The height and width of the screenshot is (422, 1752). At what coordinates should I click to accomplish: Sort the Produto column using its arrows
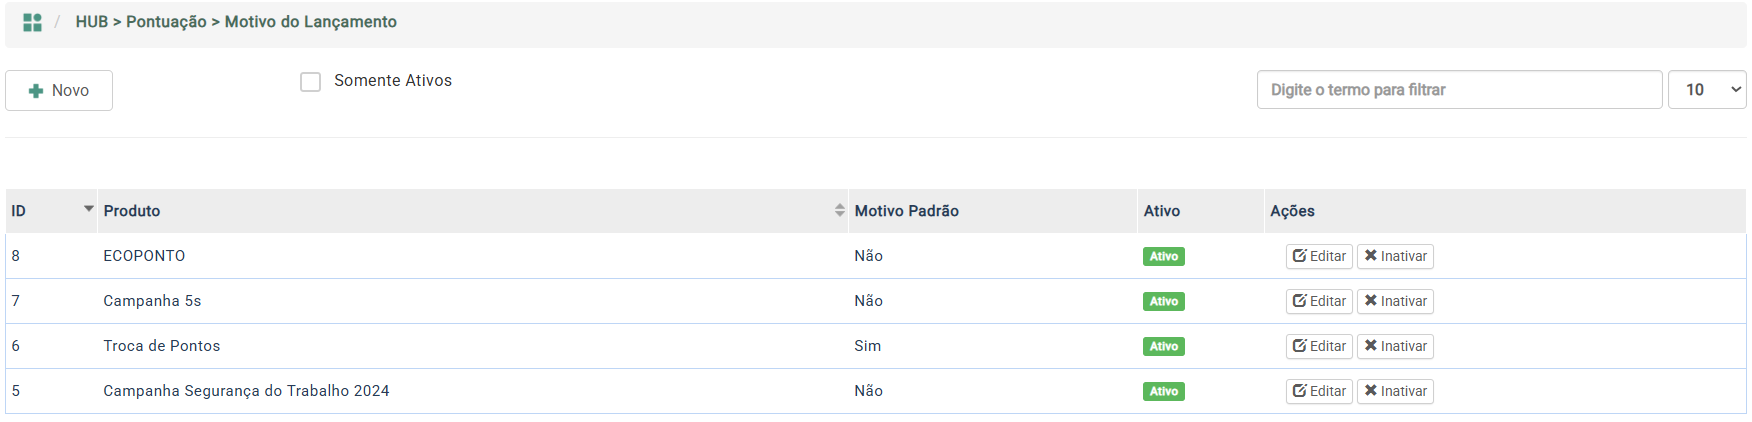click(x=839, y=210)
